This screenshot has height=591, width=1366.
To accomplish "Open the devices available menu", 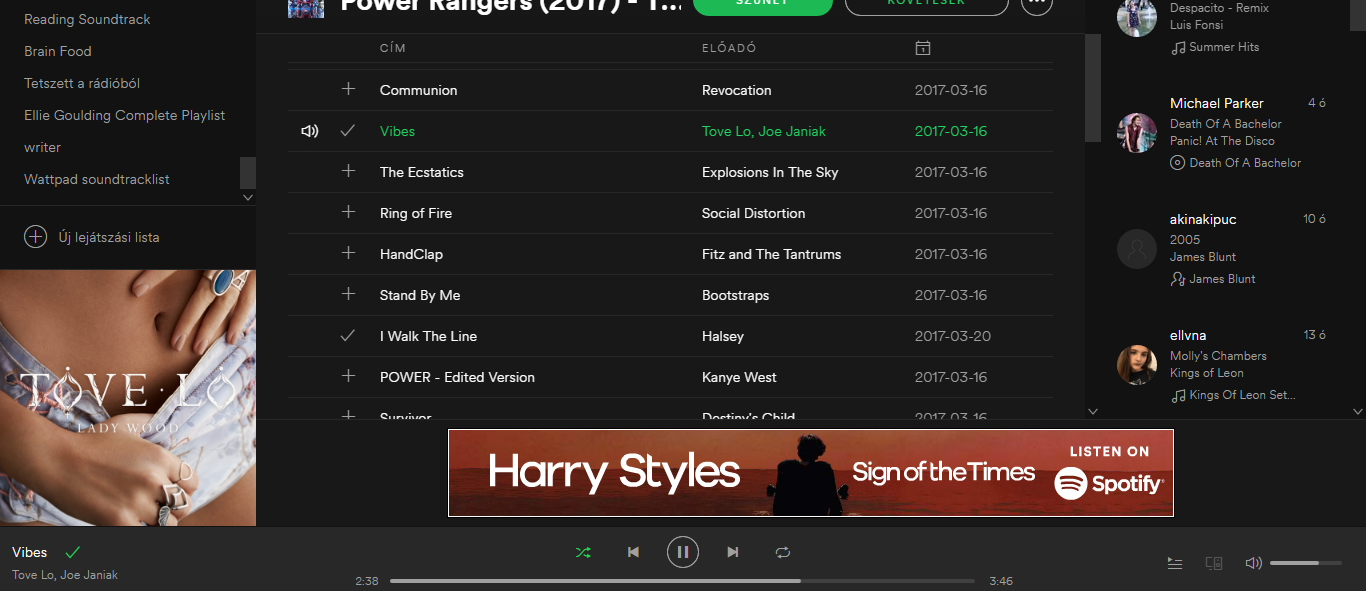I will click(1214, 563).
